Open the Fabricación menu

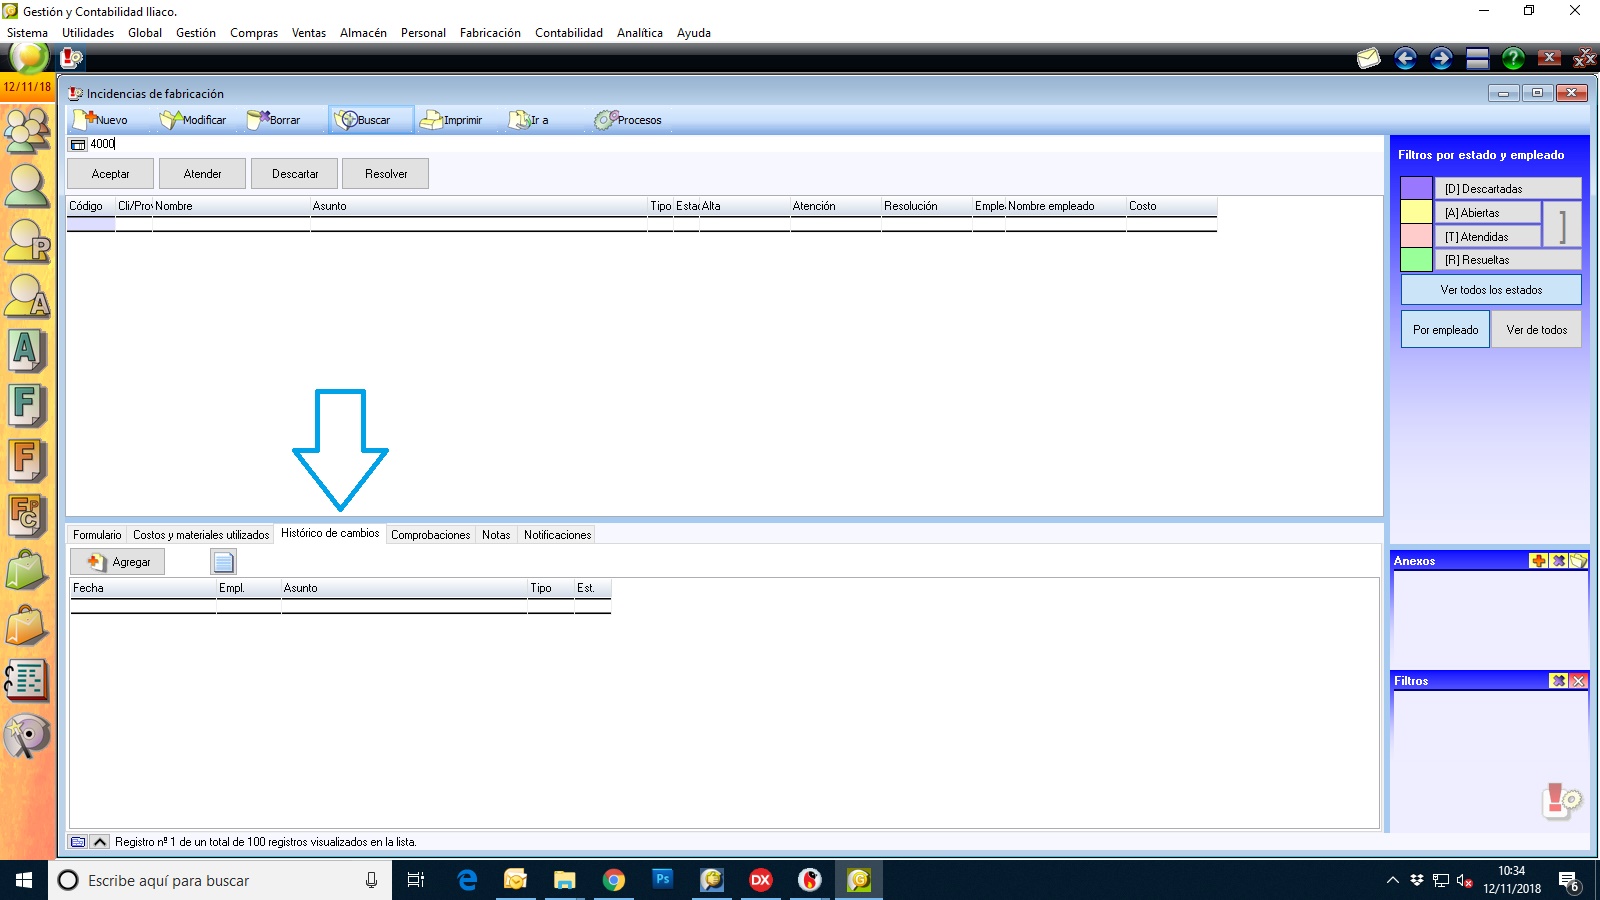pos(490,33)
